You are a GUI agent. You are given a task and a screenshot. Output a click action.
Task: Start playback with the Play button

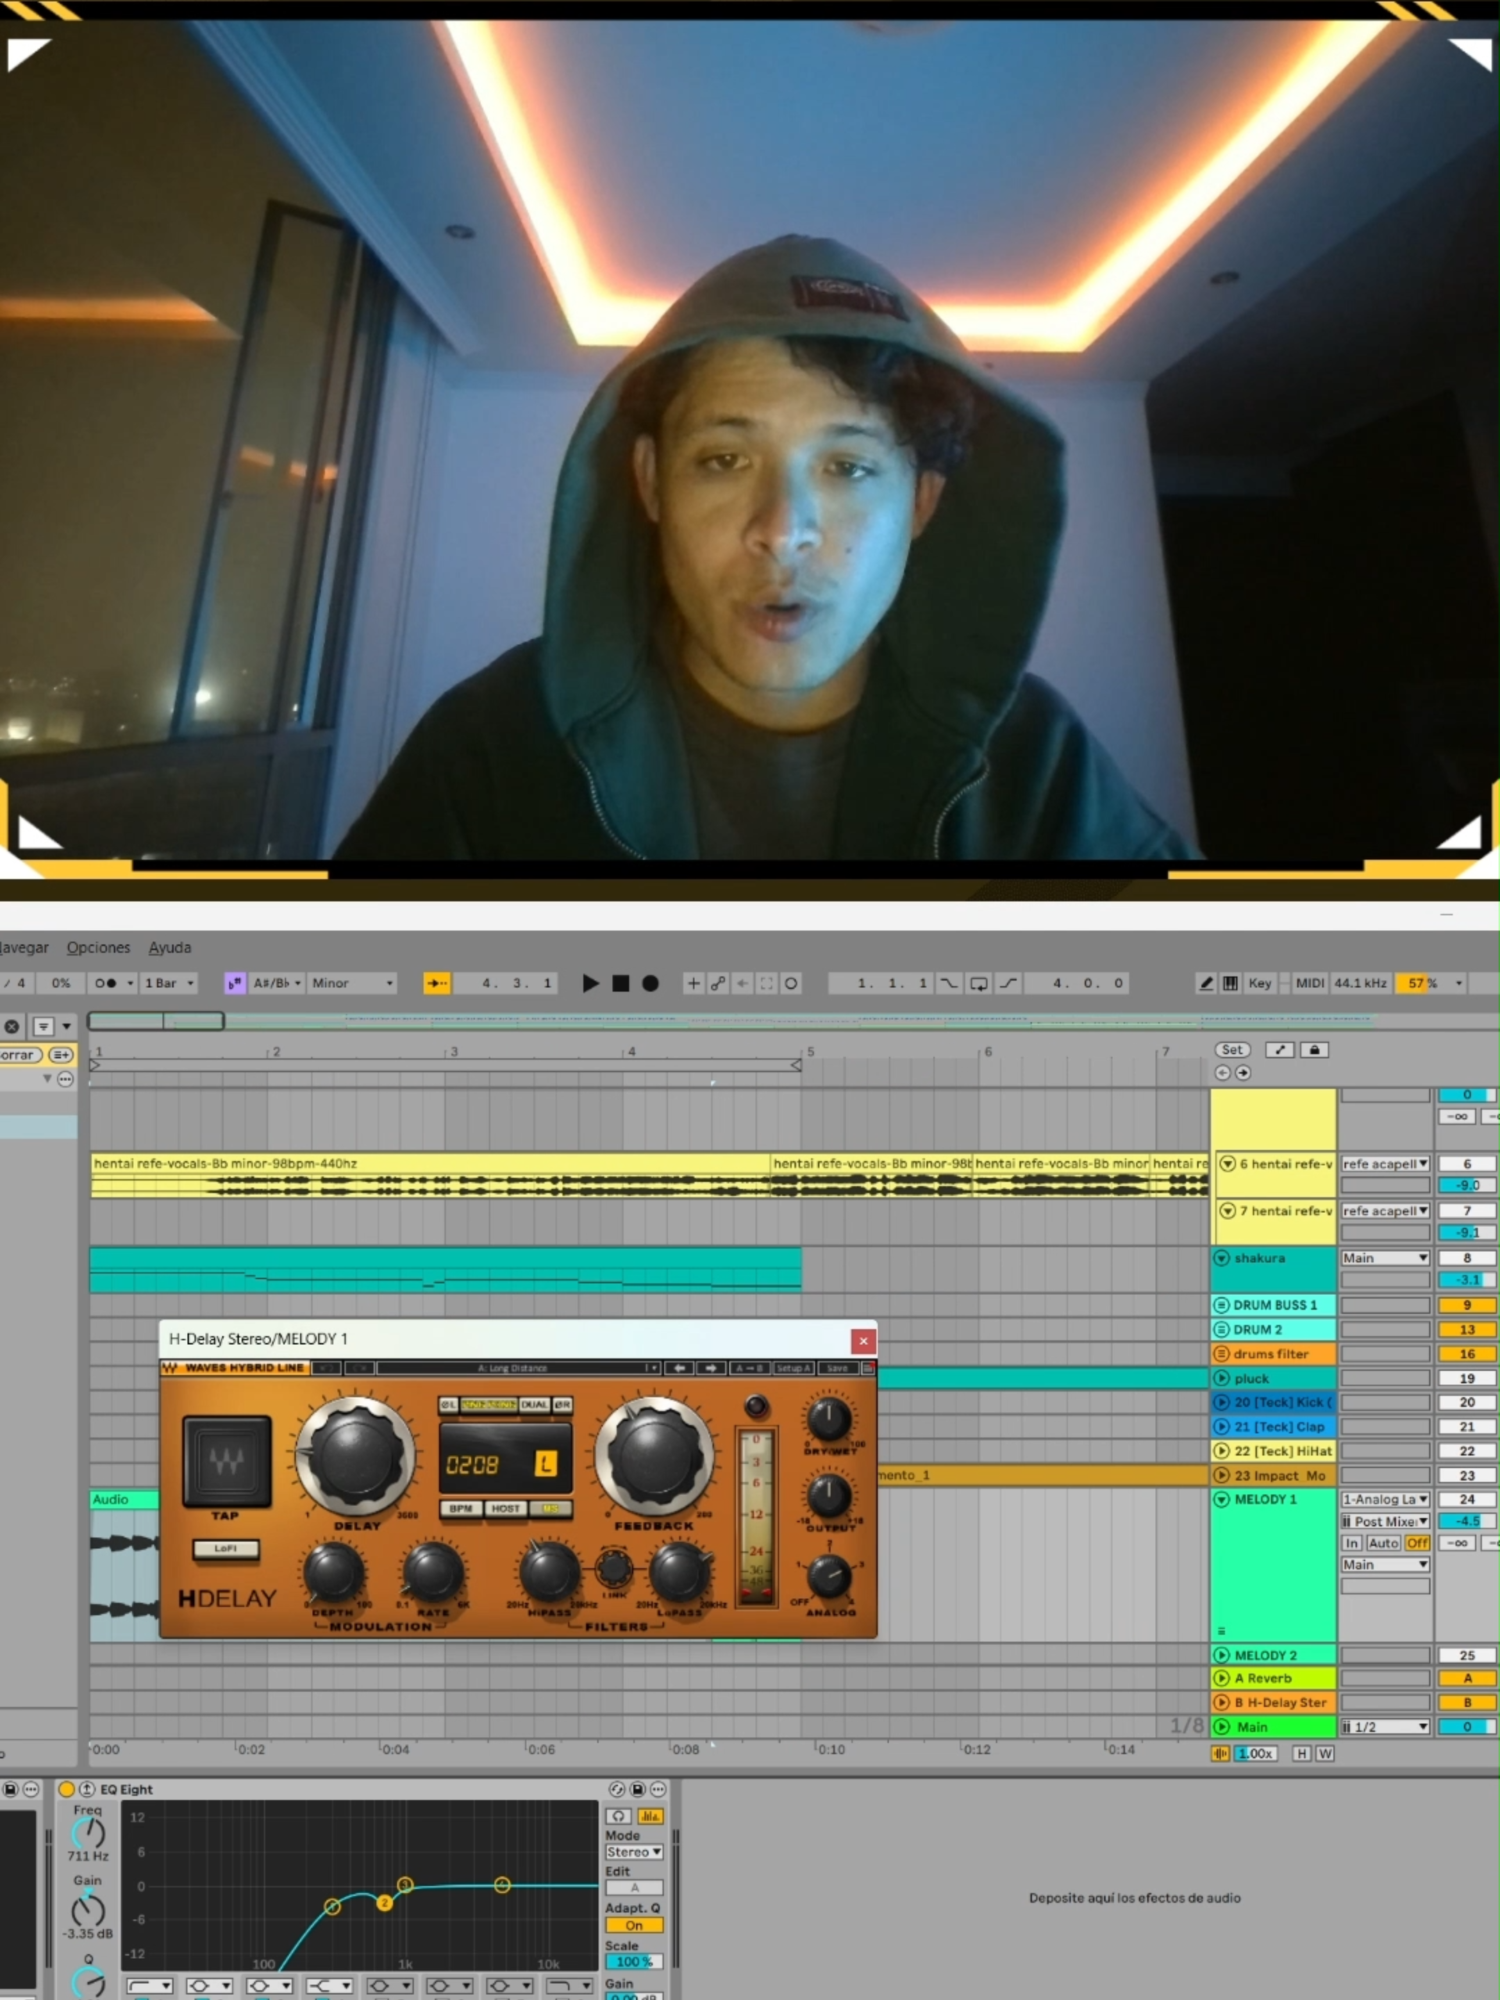point(590,983)
